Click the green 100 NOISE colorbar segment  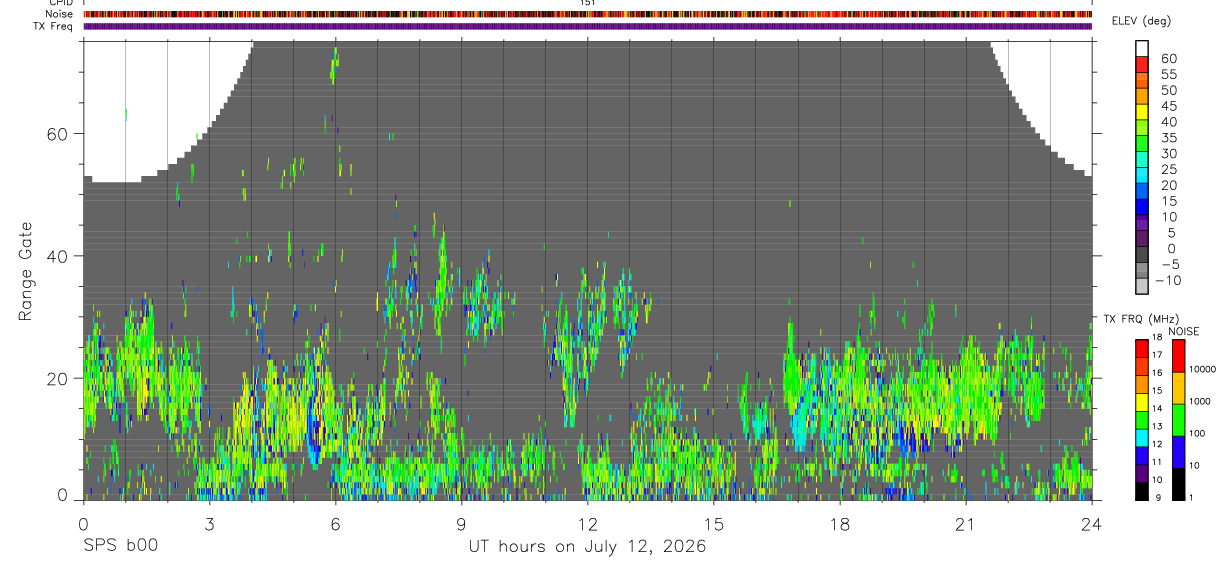pyautogui.click(x=1178, y=420)
